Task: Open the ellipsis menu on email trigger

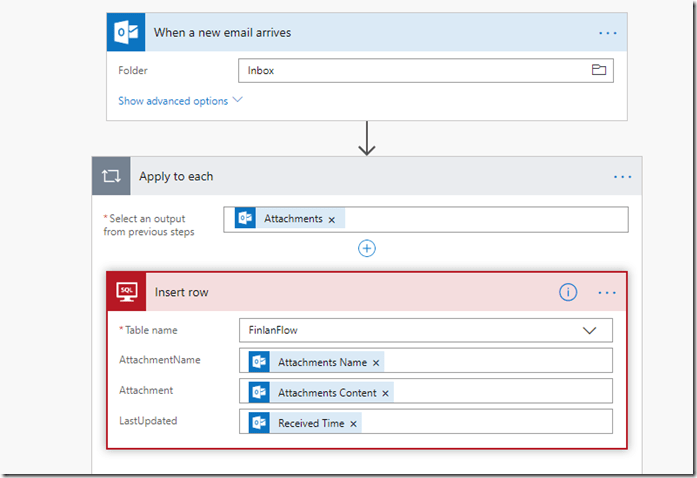Action: coord(608,33)
